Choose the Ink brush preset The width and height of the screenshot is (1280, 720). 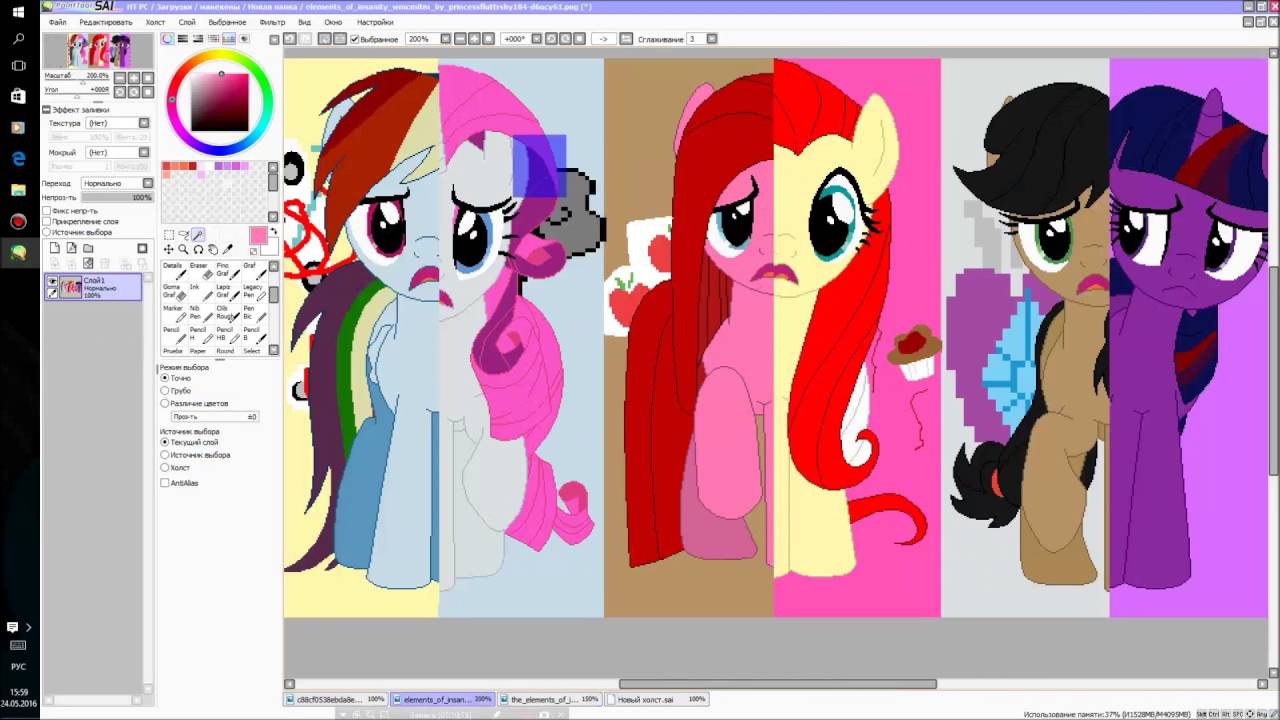coord(202,292)
